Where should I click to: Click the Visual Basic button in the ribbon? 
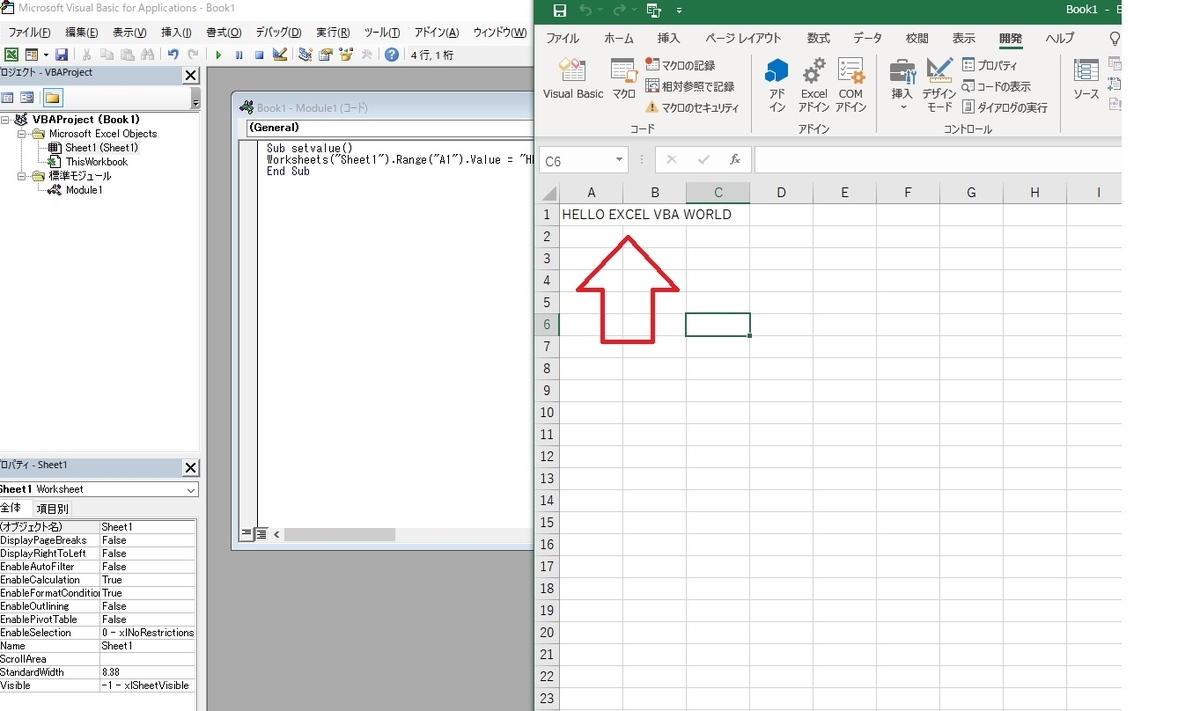click(573, 80)
